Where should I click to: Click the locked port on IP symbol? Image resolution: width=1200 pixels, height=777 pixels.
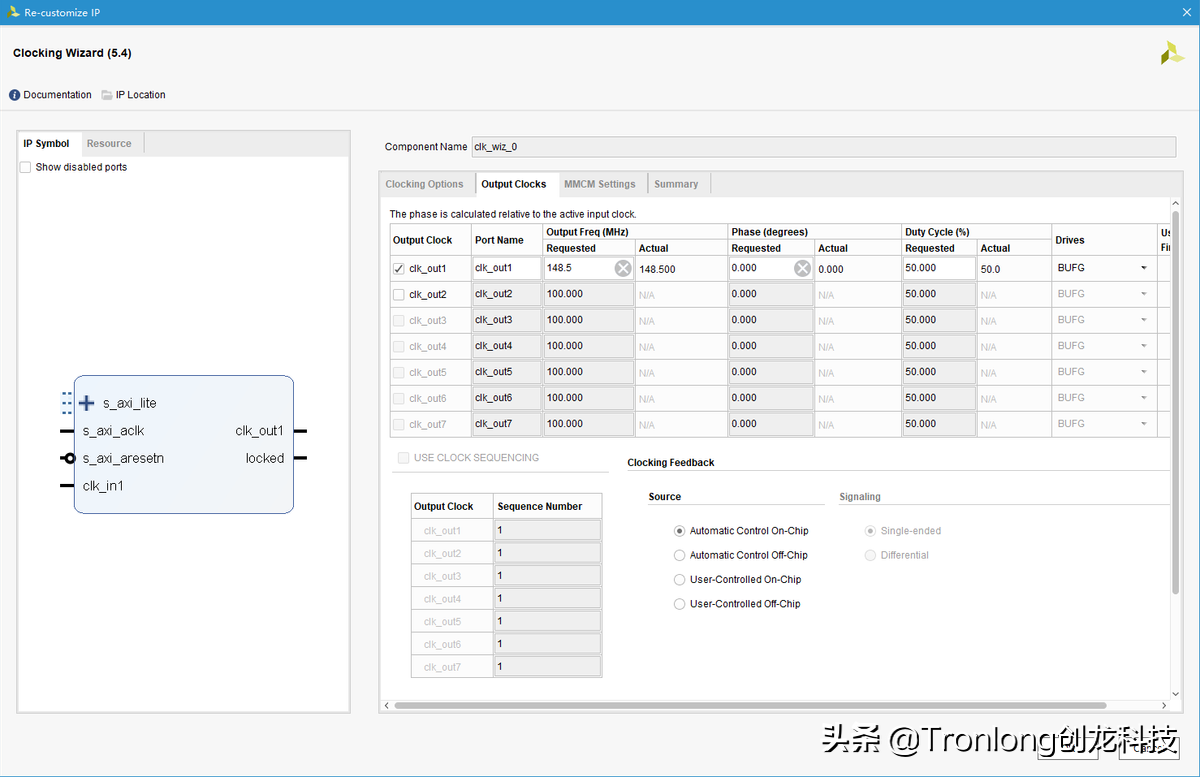[265, 458]
